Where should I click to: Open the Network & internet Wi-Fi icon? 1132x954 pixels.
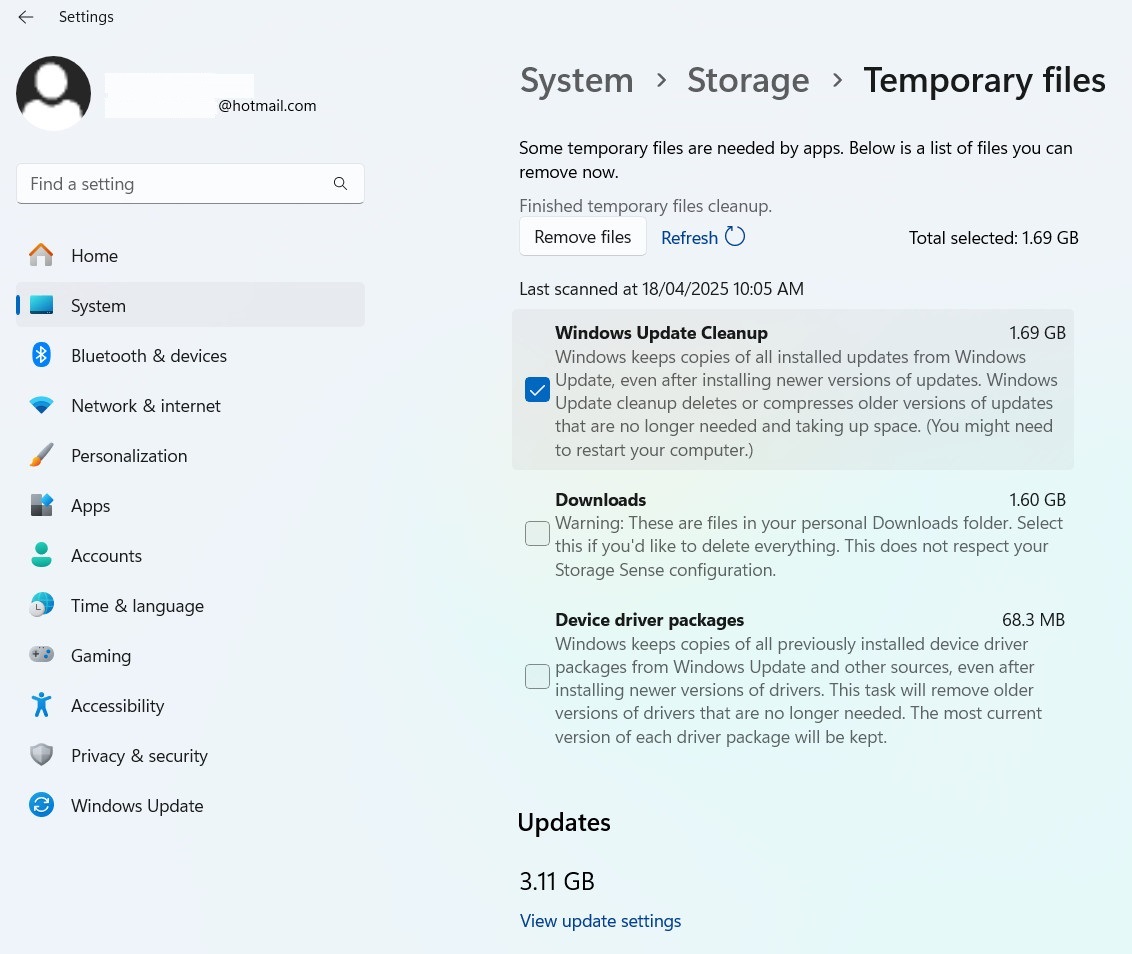point(41,406)
